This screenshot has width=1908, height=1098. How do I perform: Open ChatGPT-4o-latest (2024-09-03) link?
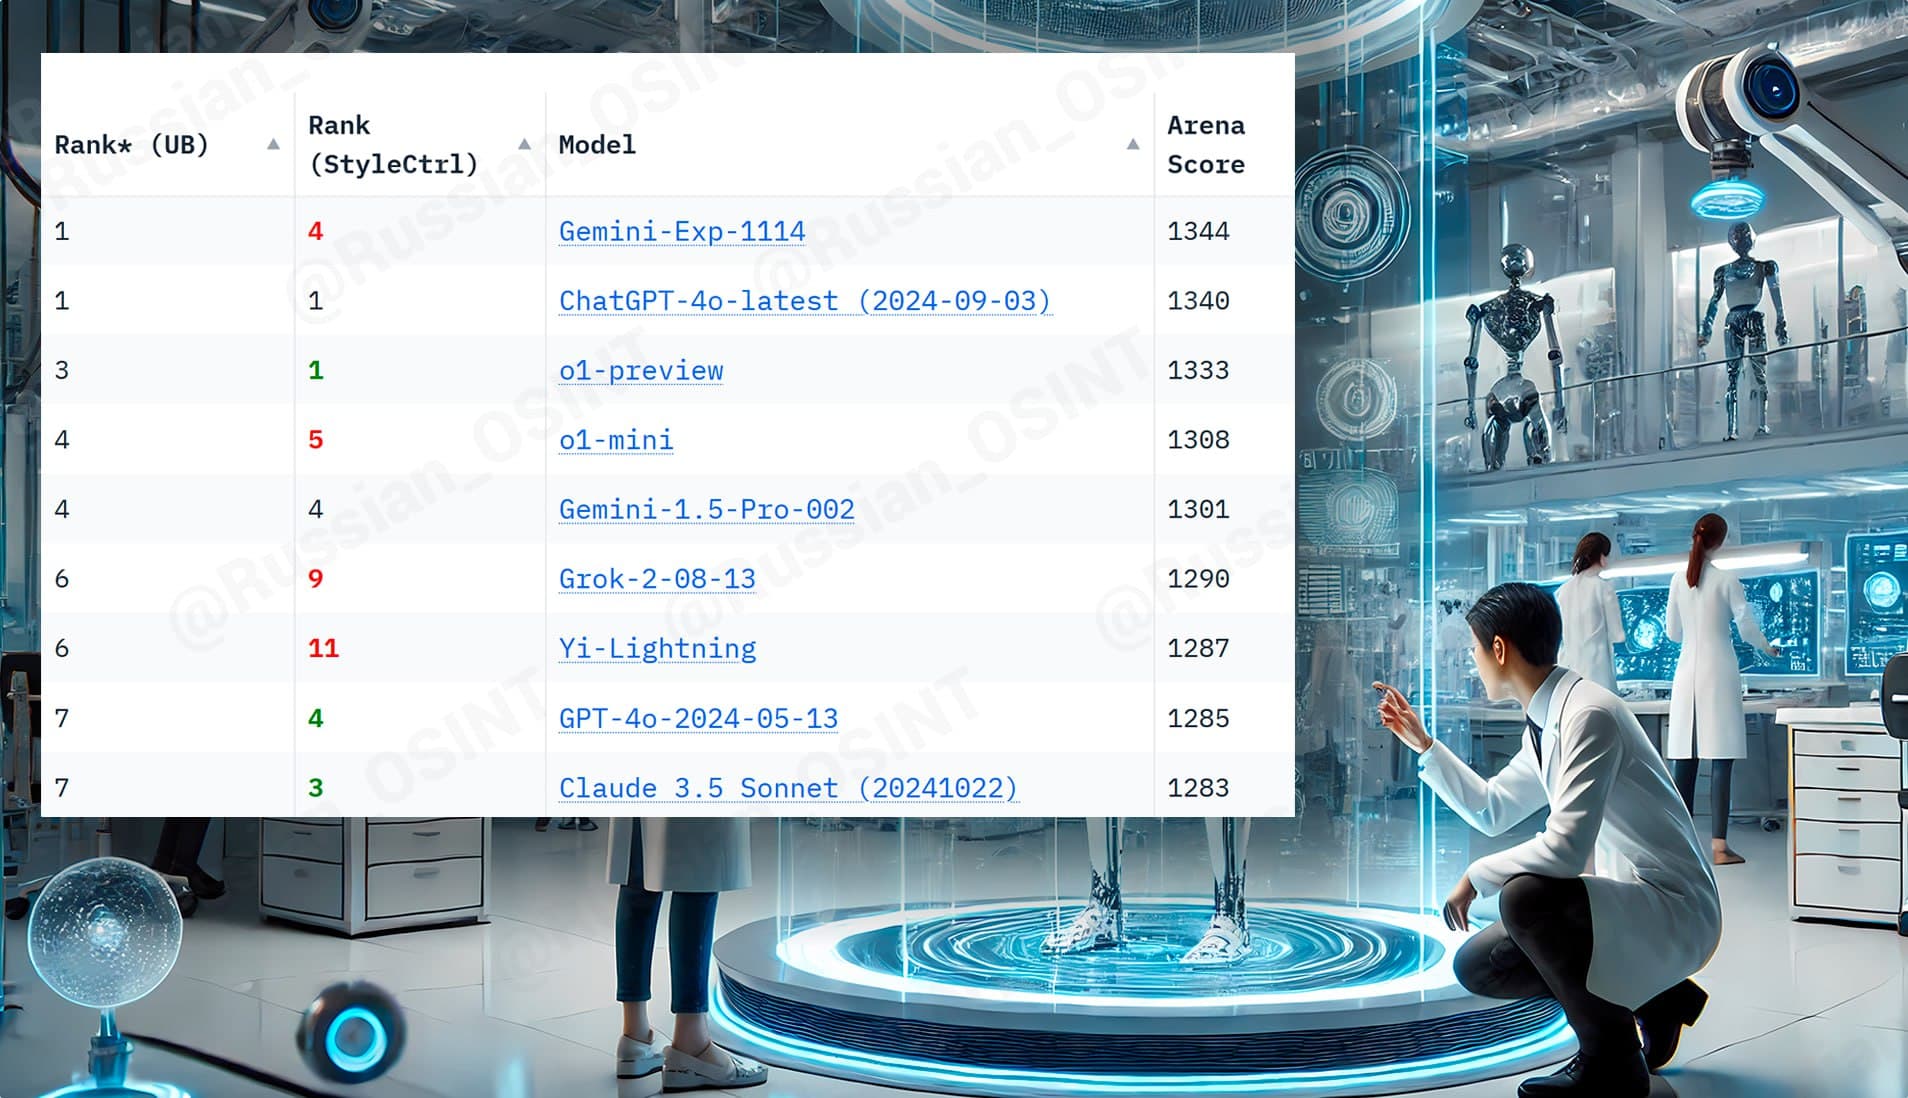tap(805, 301)
